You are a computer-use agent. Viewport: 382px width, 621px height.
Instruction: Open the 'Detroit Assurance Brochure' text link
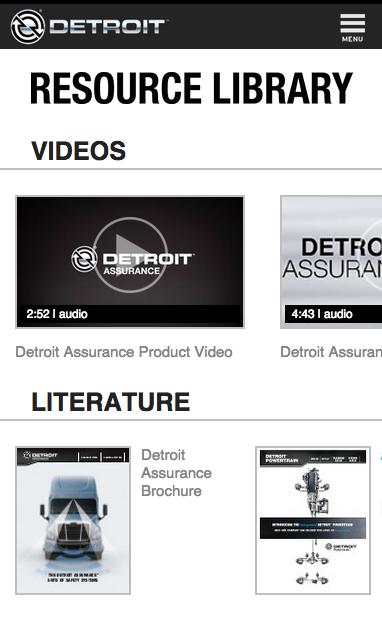(x=176, y=473)
